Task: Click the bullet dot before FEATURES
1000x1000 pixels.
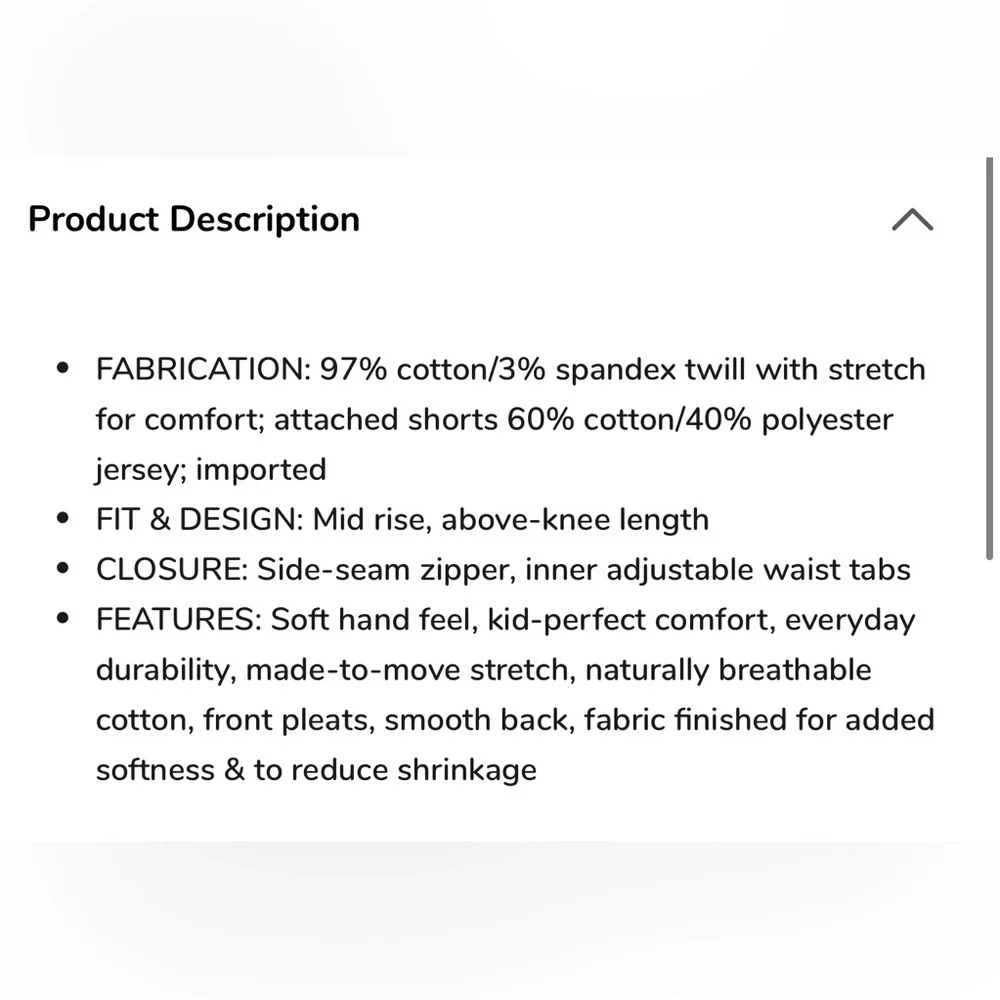Action: pos(62,618)
